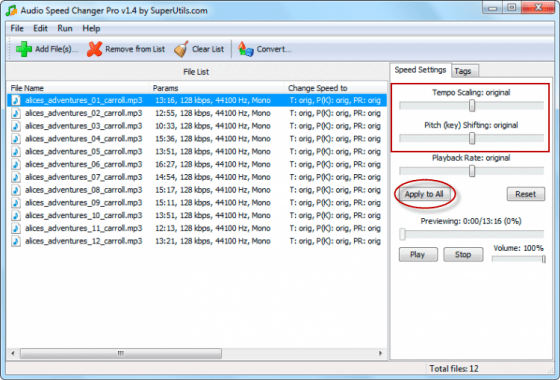
Task: Click the Reset button
Action: pos(525,194)
